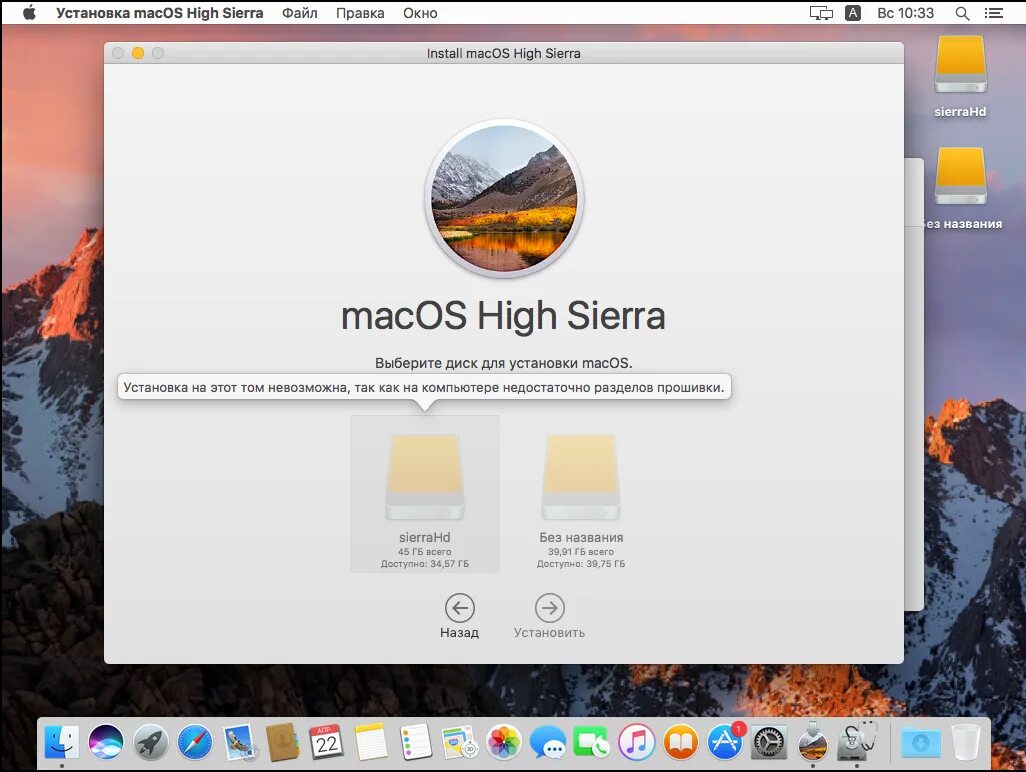Click the 39,91 ГБ всего text
Image resolution: width=1026 pixels, height=772 pixels.
pyautogui.click(x=580, y=552)
